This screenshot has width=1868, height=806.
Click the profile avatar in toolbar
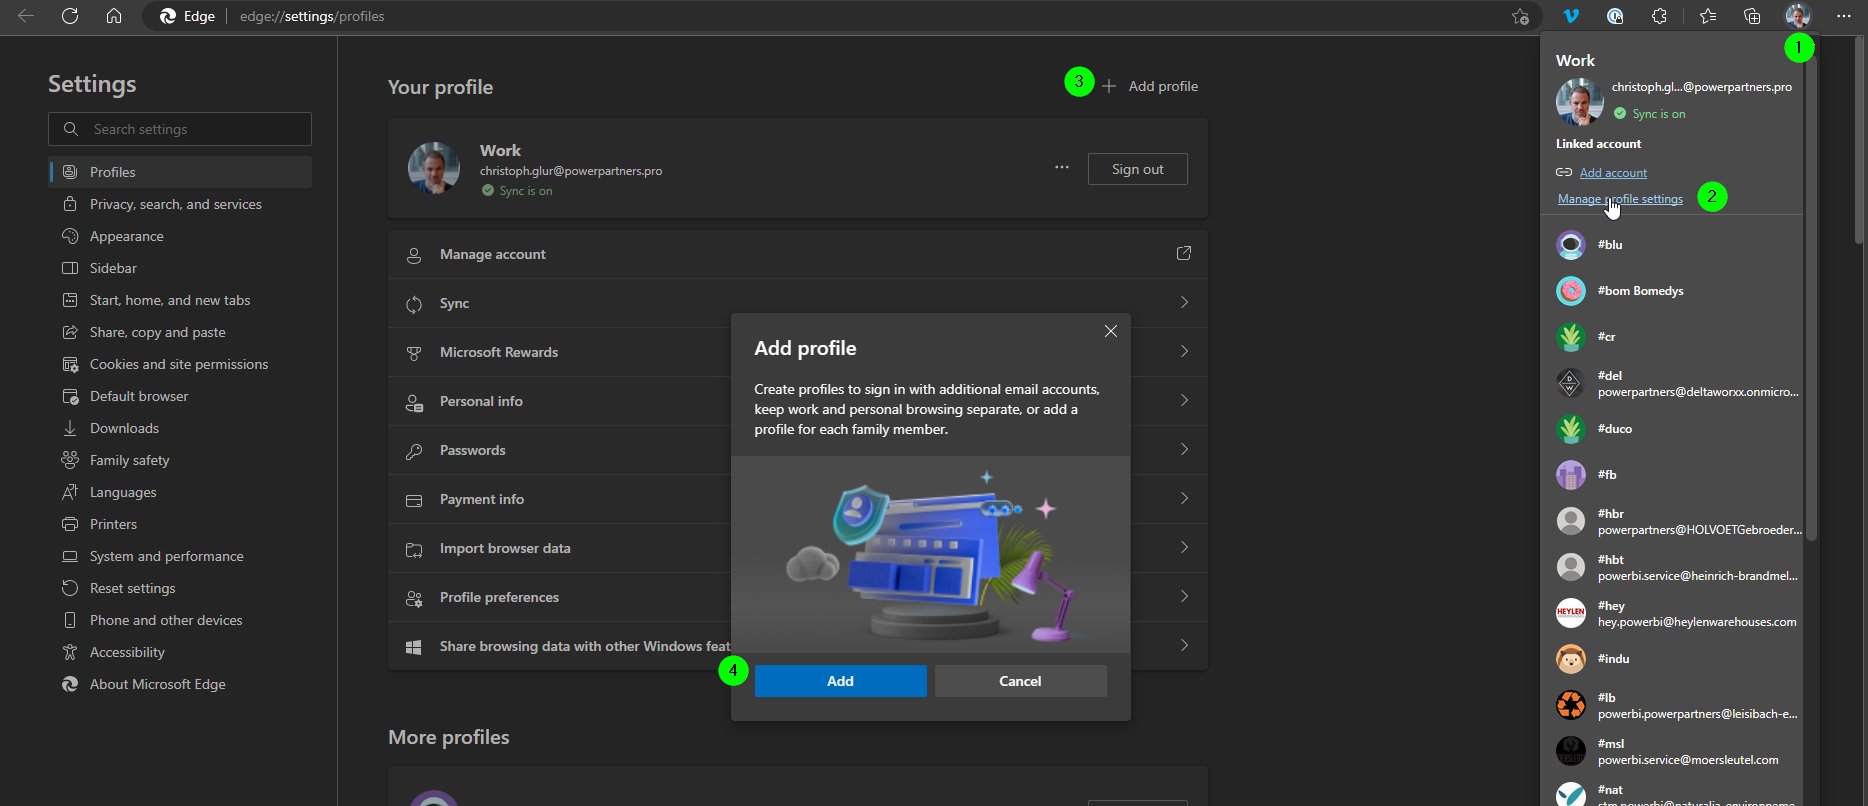pos(1798,16)
